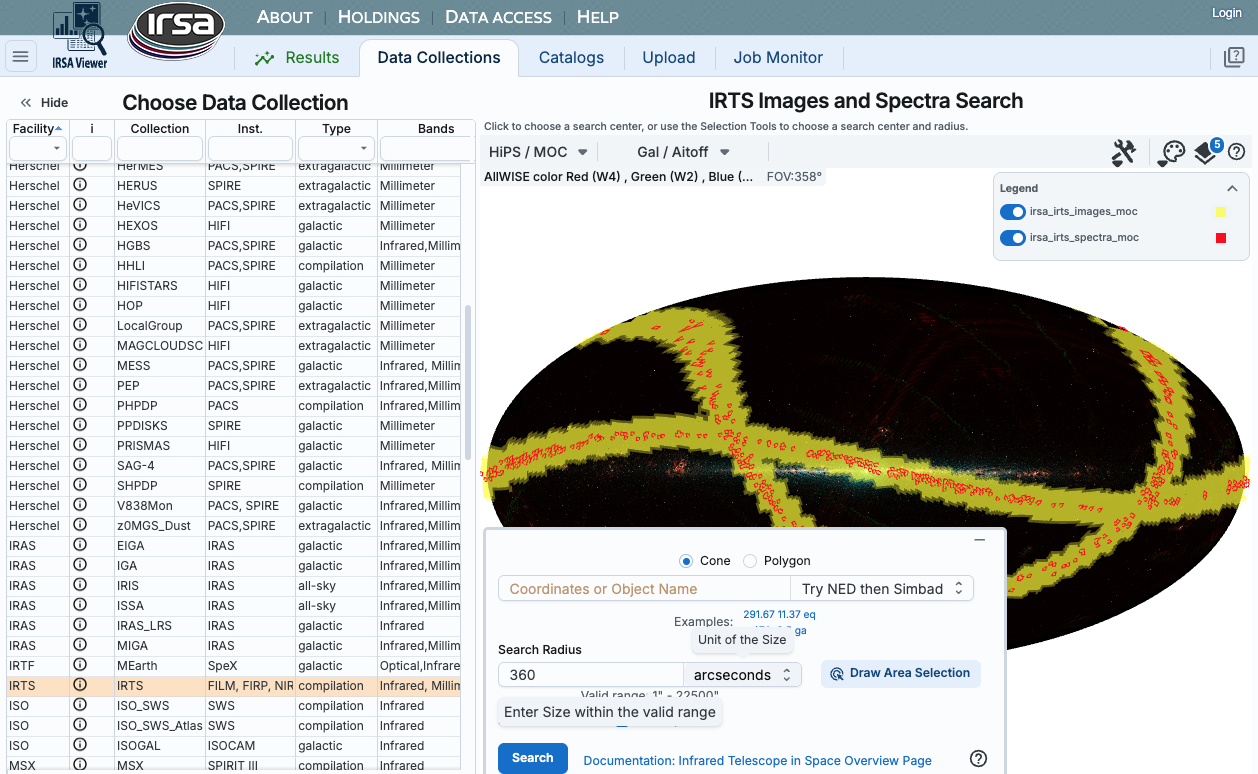This screenshot has width=1258, height=774.
Task: Show info for the MEarth collection
Action: coord(80,665)
